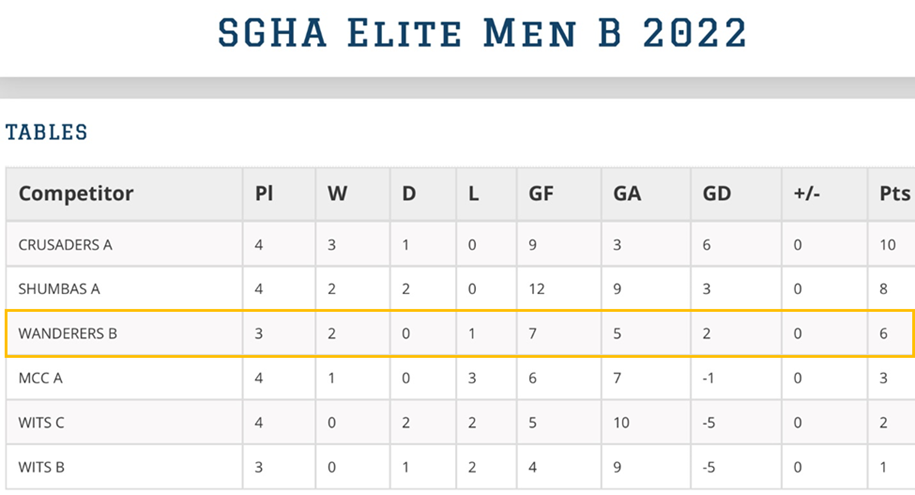915x495 pixels.
Task: Select the WITS C team name
Action: [x=41, y=423]
